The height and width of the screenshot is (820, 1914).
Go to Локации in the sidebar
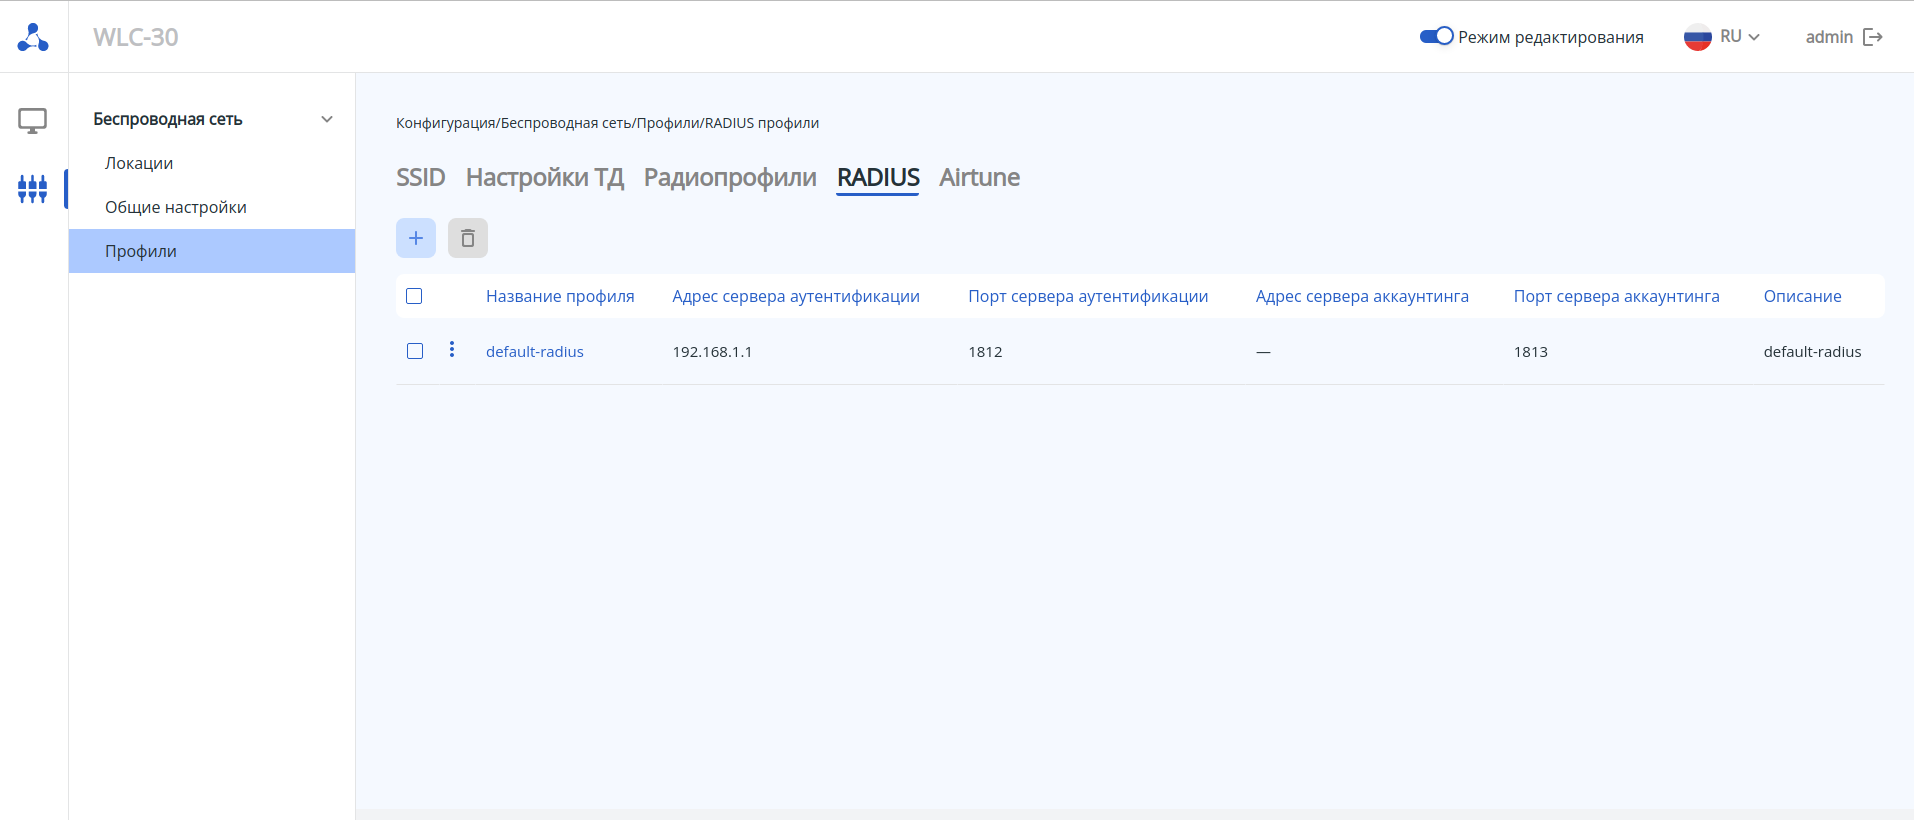(139, 163)
